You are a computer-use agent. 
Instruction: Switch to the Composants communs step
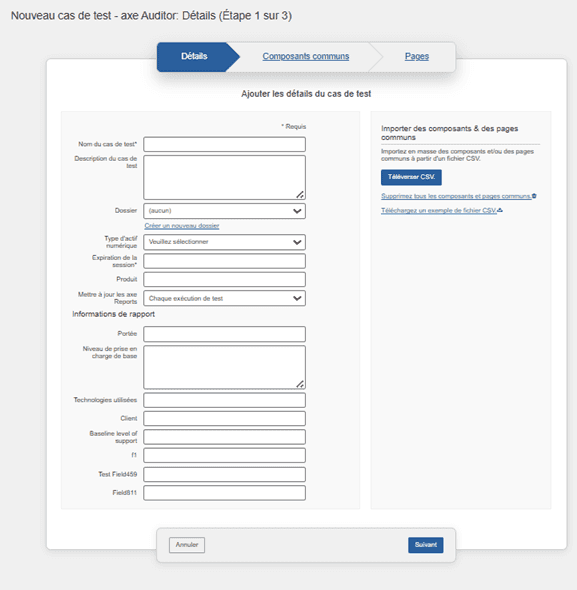pos(306,56)
